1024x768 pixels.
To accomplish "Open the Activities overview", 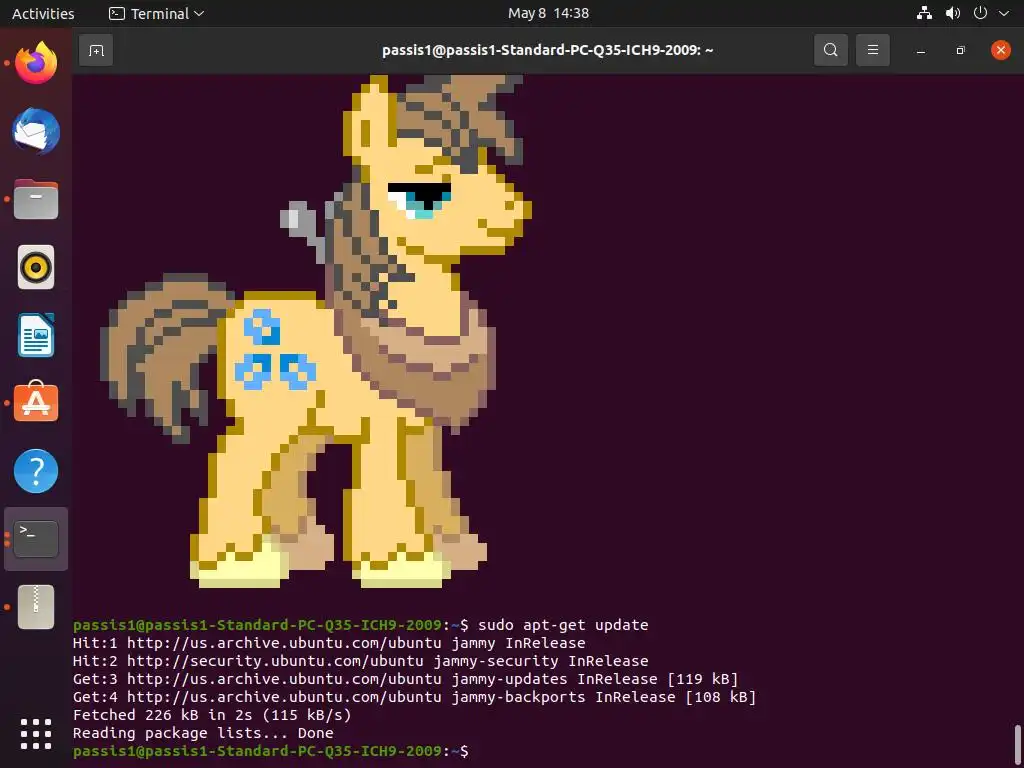I will pos(43,14).
